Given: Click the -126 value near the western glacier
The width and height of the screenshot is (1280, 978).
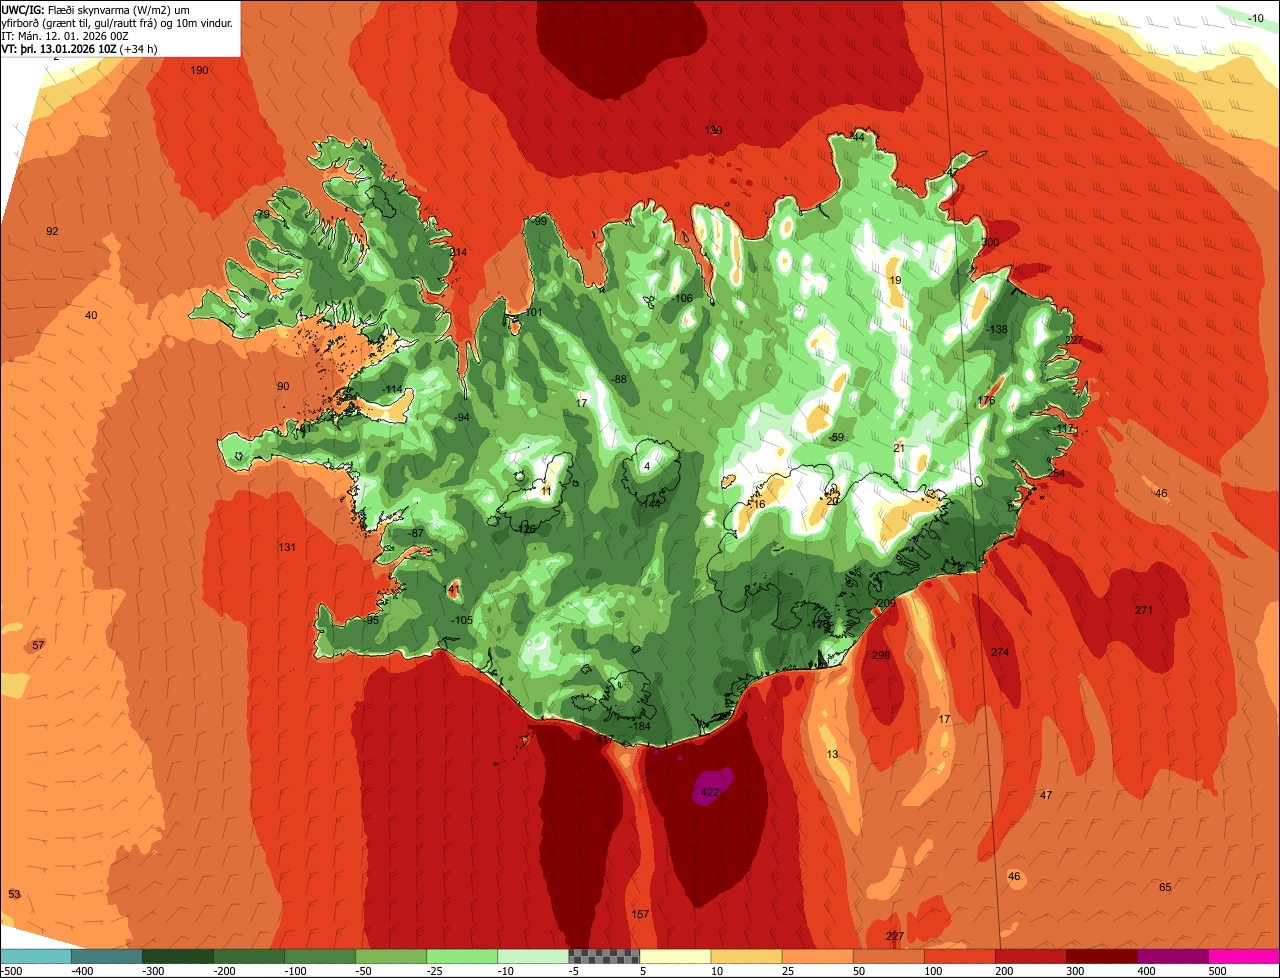Looking at the screenshot, I should pyautogui.click(x=525, y=528).
